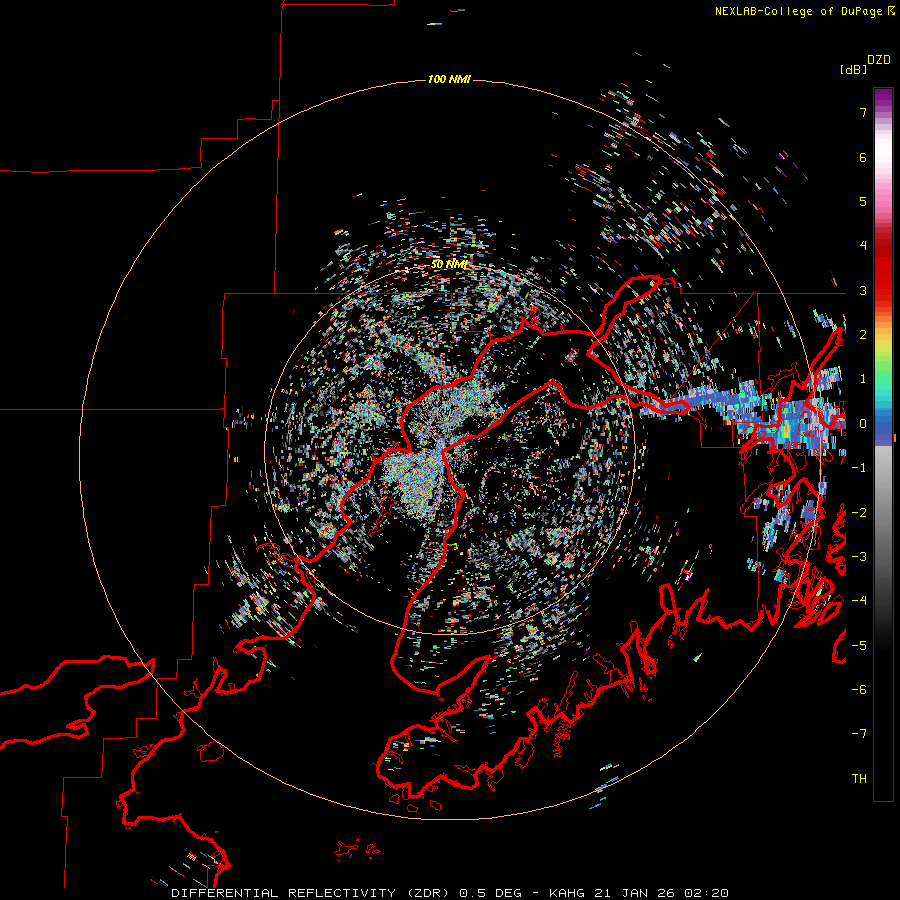This screenshot has width=900, height=900.
Task: Click the [dB] unit label
Action: coord(853,69)
